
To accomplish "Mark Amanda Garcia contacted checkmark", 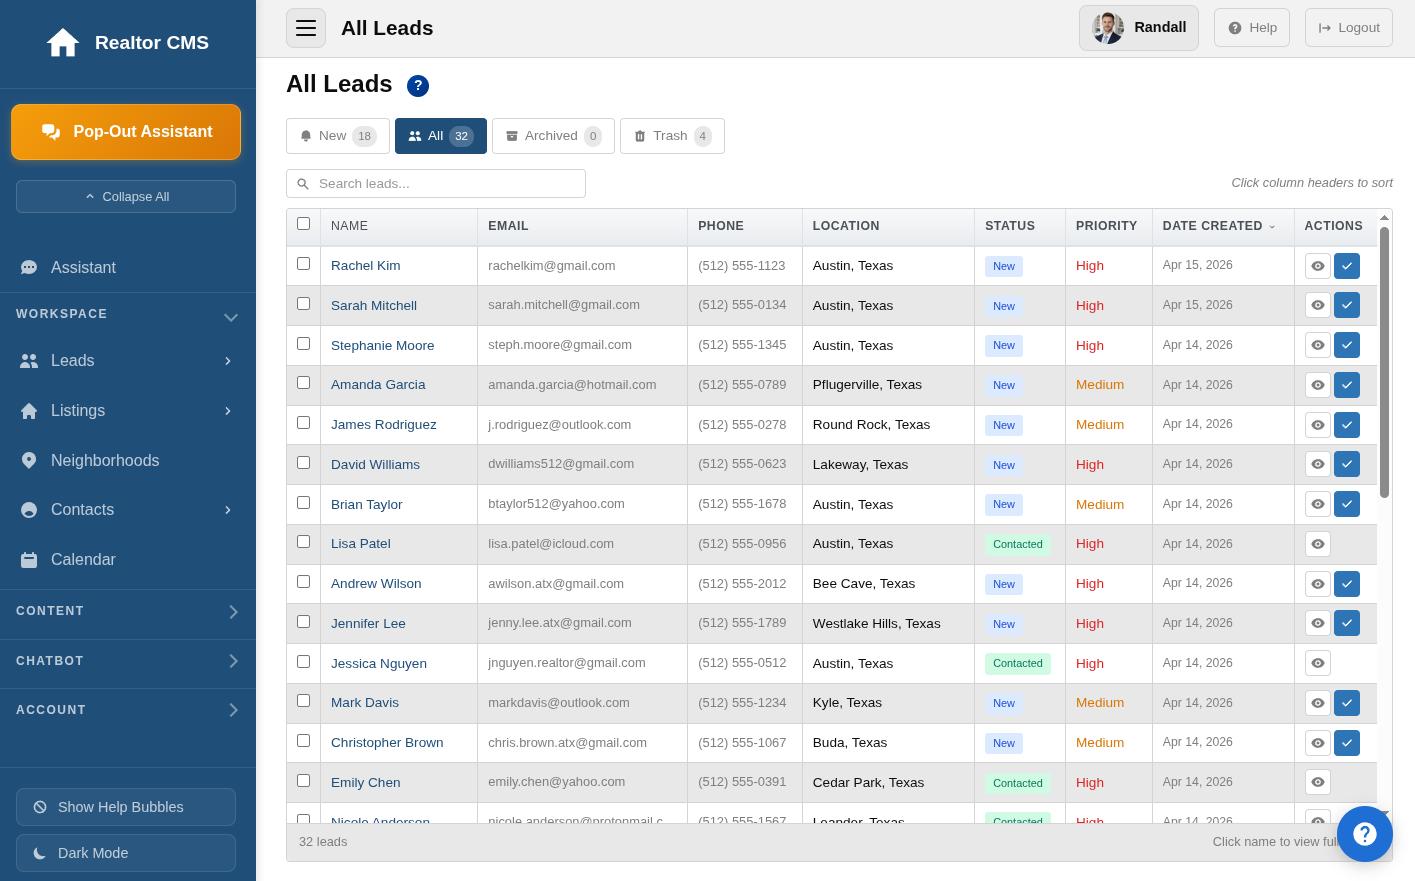I will click(1347, 385).
